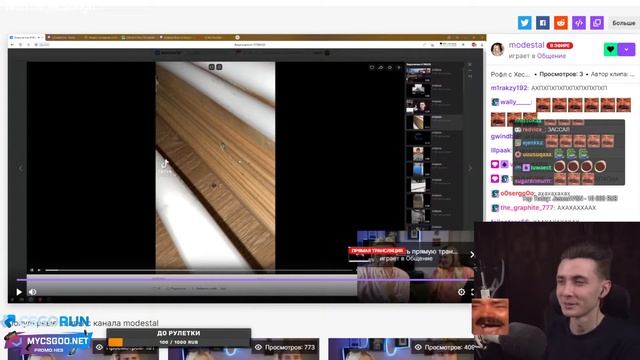640x360 pixels.
Task: Click the inner video's thin progress bar
Action: point(199,270)
